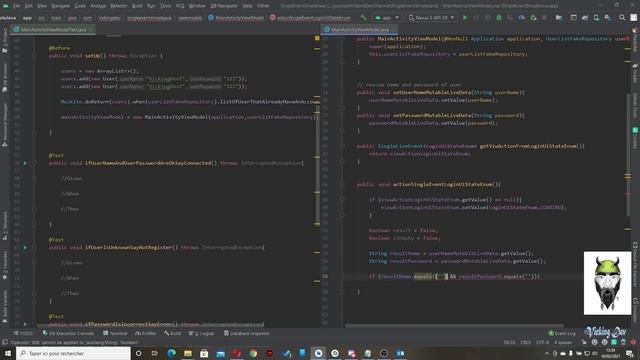This screenshot has width=640, height=360.
Task: Click the Windows search box
Action: pos(73,353)
